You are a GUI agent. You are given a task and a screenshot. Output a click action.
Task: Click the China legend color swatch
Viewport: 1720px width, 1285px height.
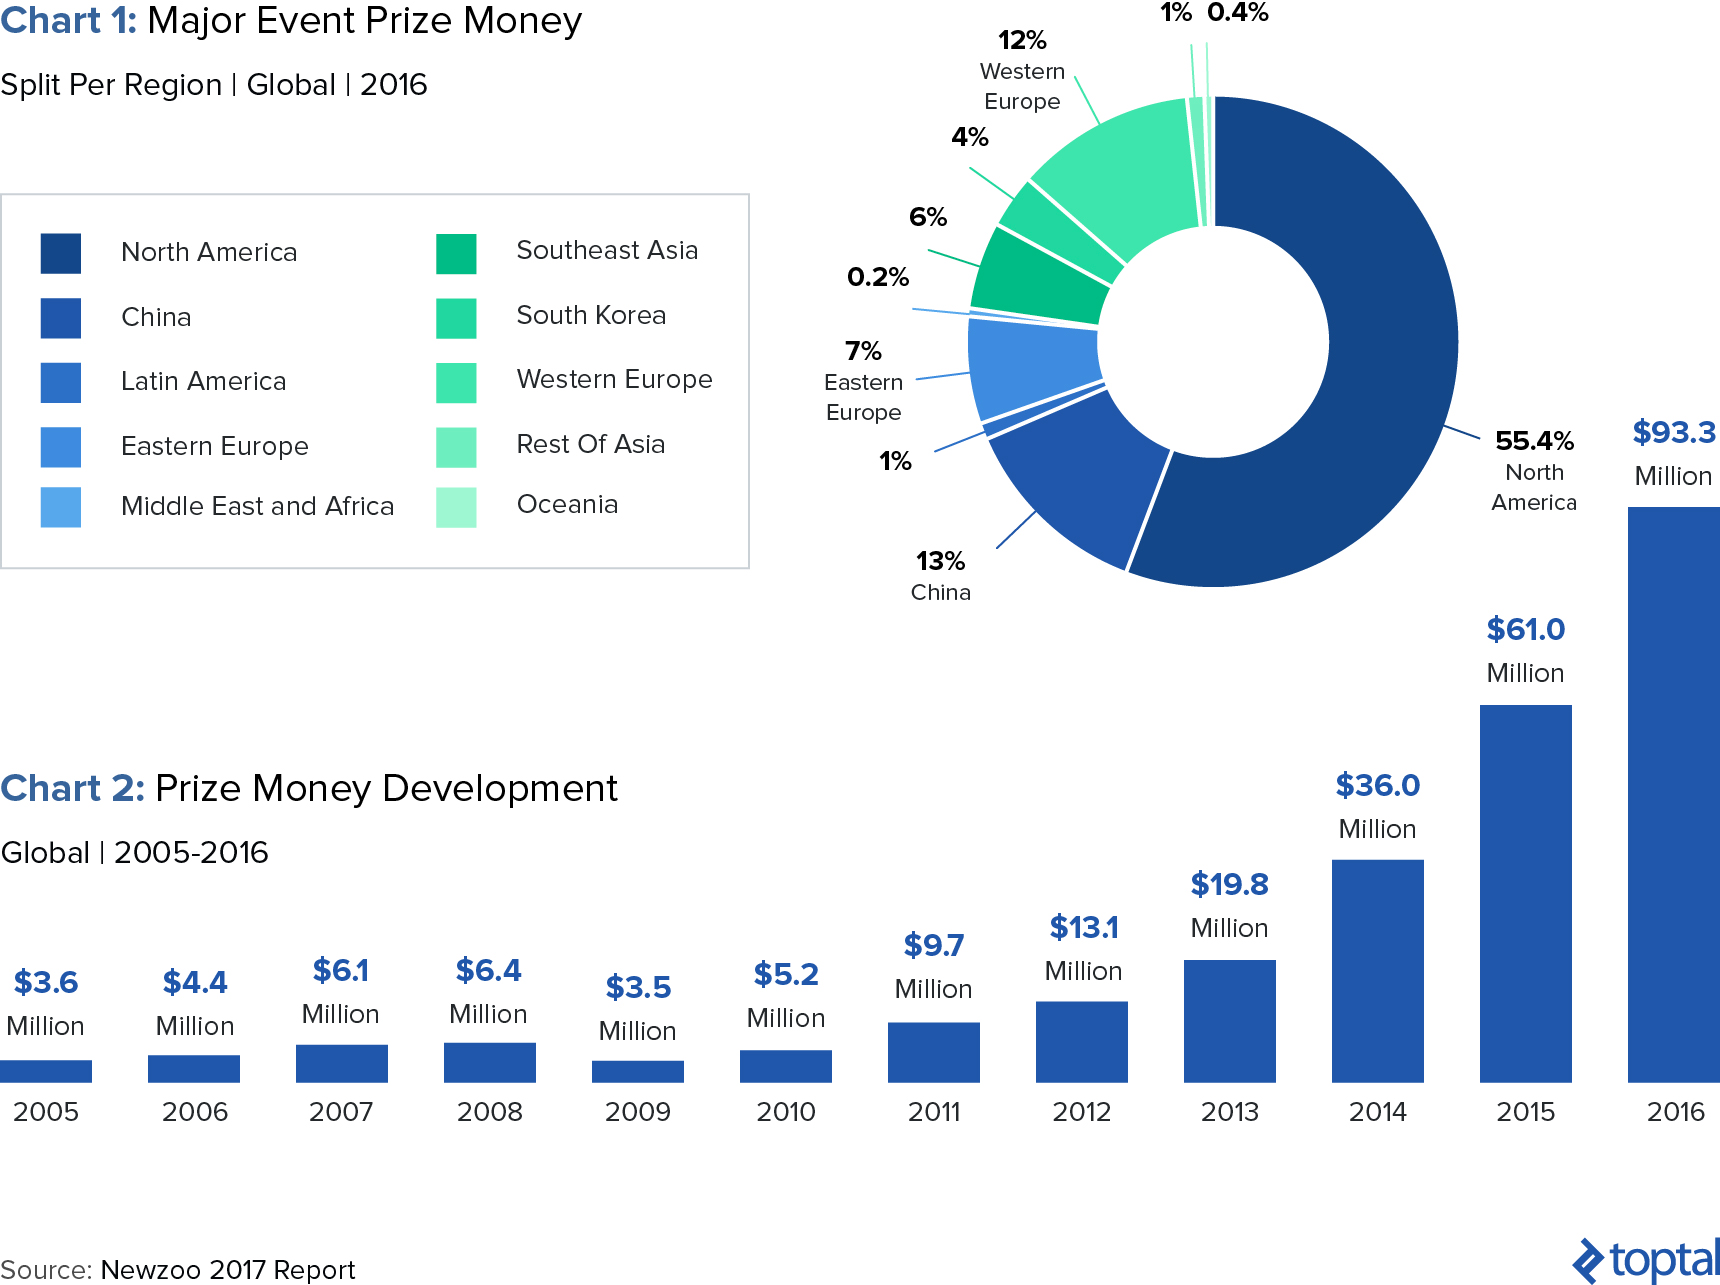(x=60, y=318)
